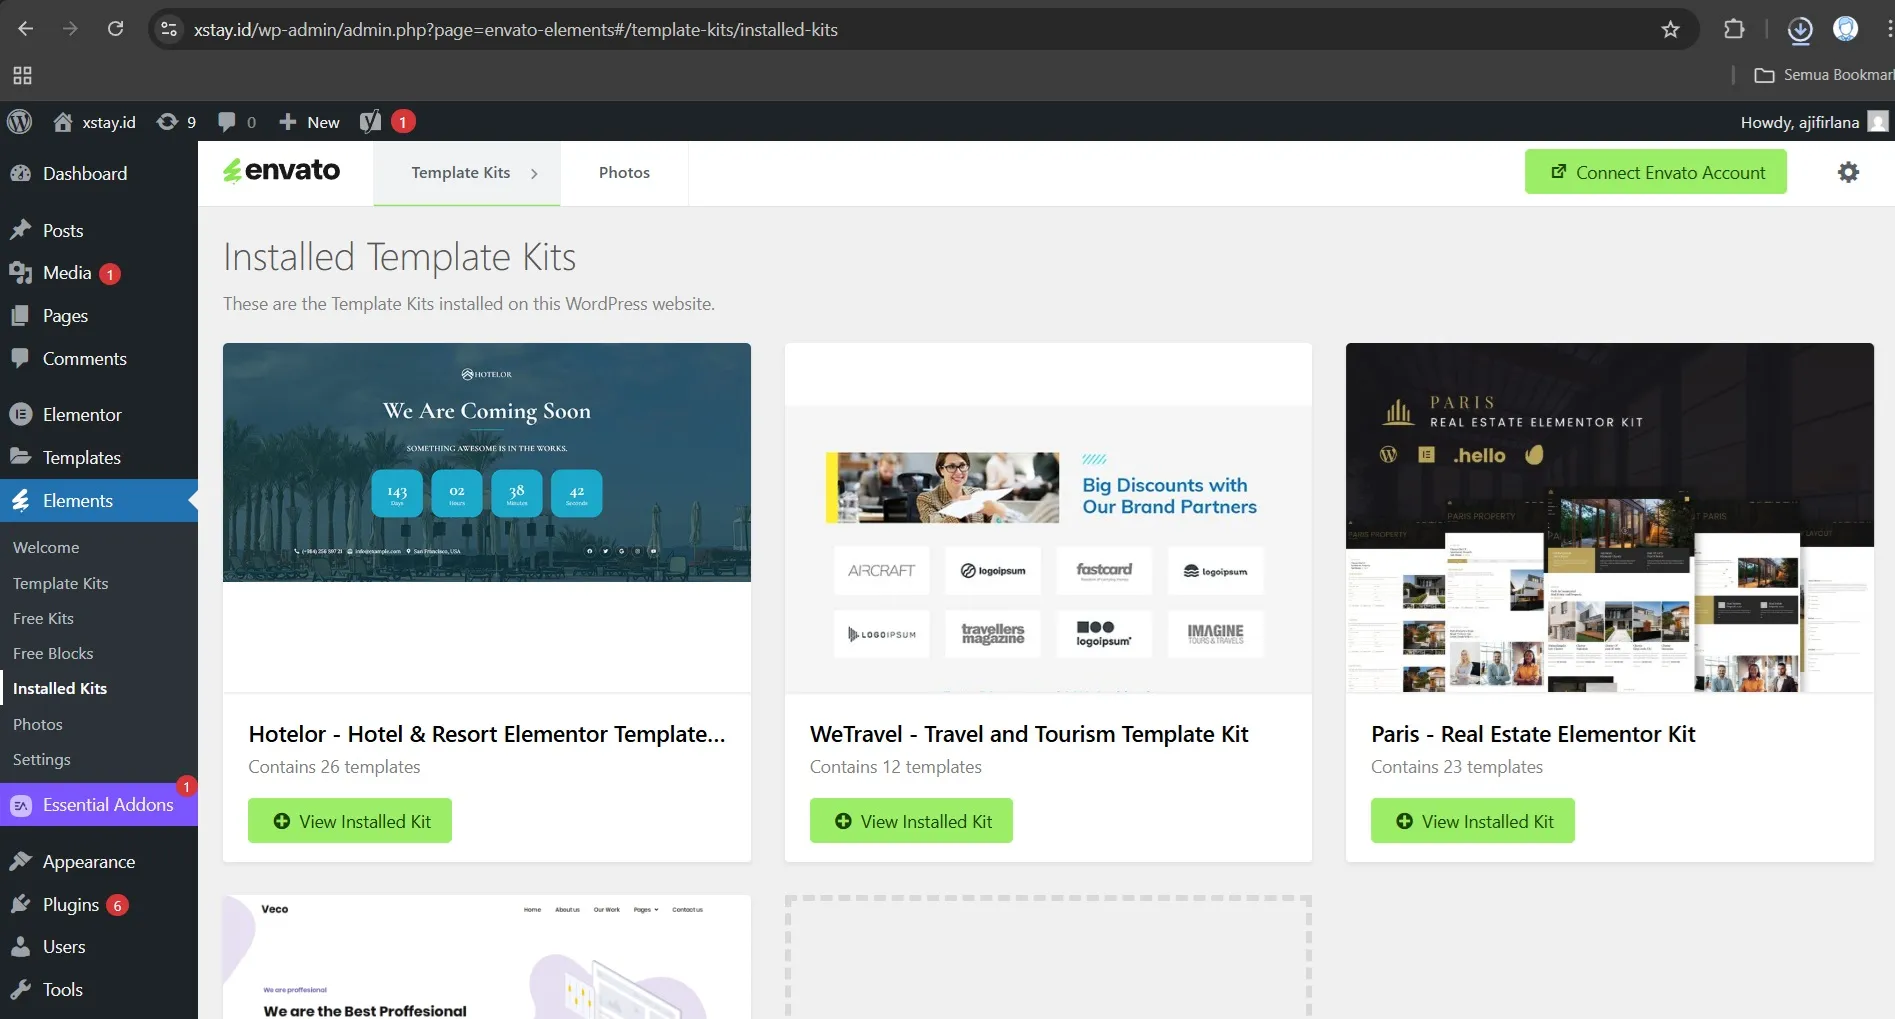Go back in browser history
The width and height of the screenshot is (1895, 1019).
26,29
